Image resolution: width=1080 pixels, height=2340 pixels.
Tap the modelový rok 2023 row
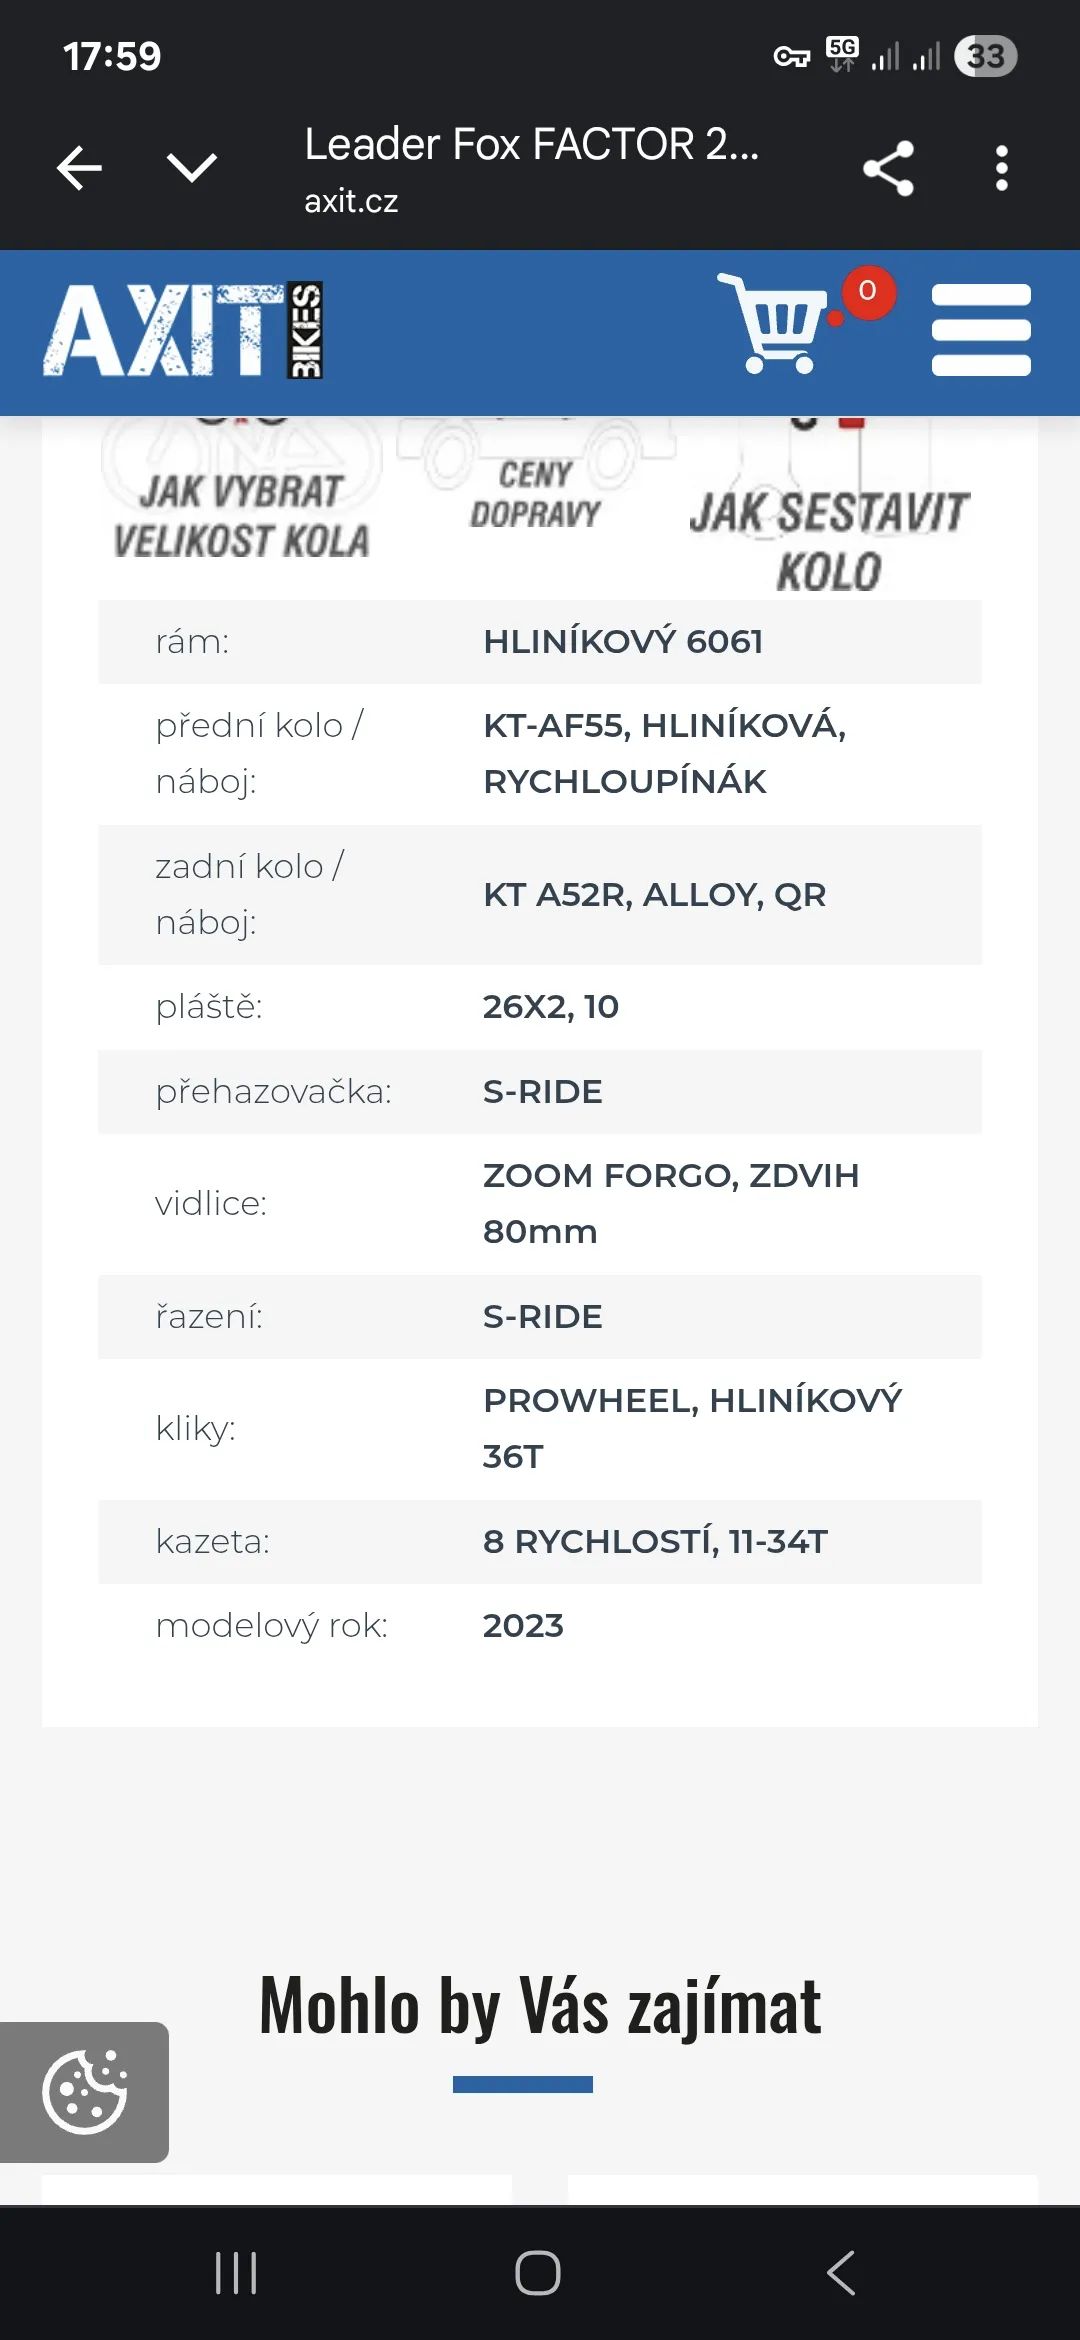click(x=540, y=1626)
